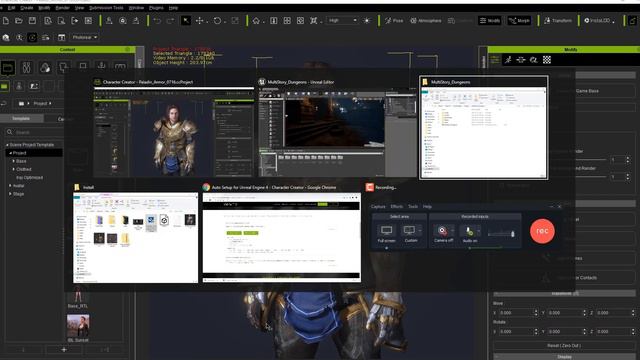The height and width of the screenshot is (360, 640).
Task: Expand the Avatar tree item
Action: click(10, 186)
